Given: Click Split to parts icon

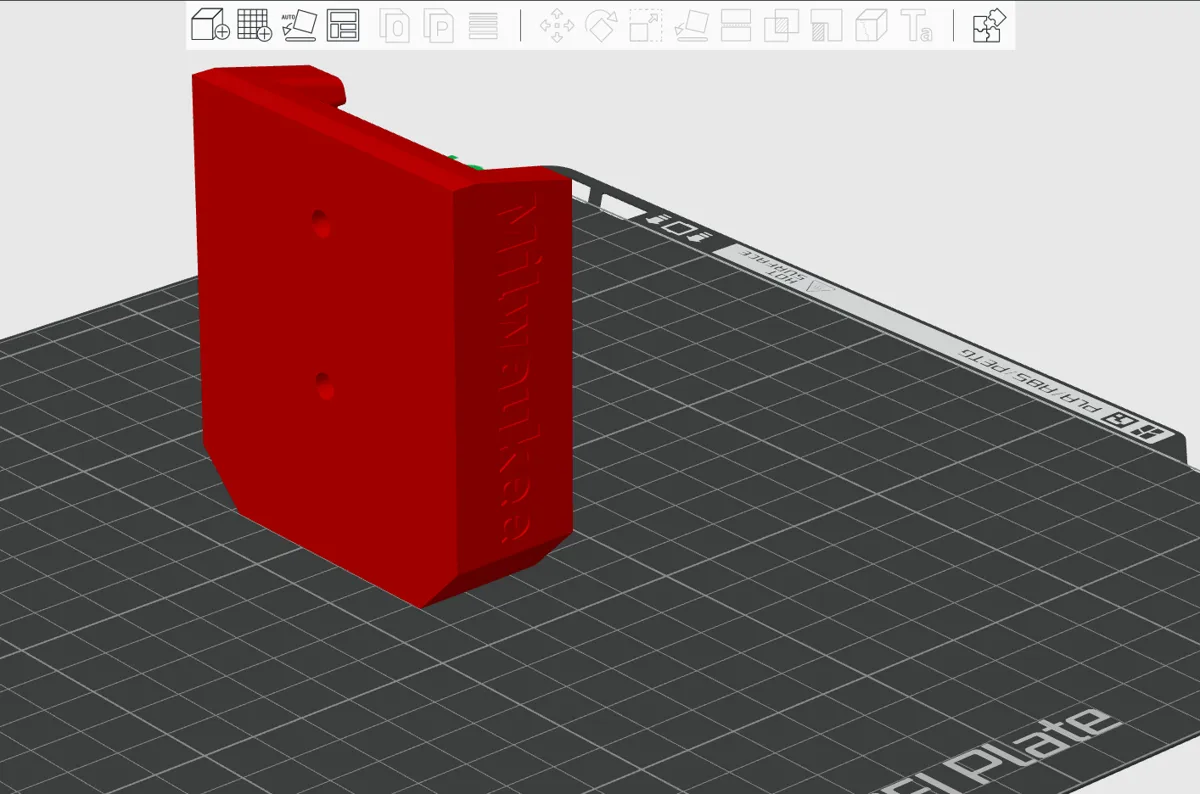Looking at the screenshot, I should [x=439, y=26].
